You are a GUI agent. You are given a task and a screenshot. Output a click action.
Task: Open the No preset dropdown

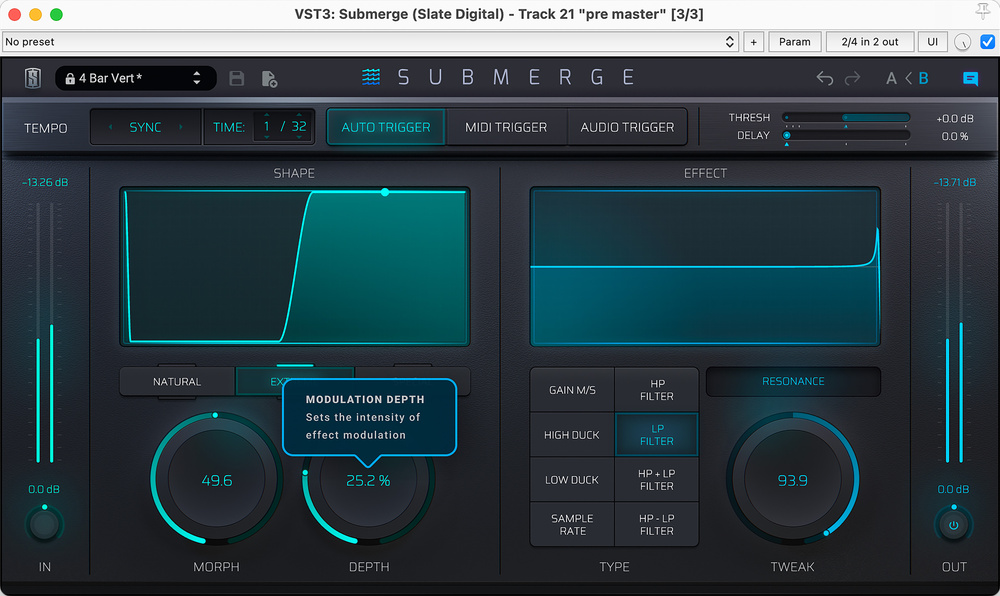point(370,42)
